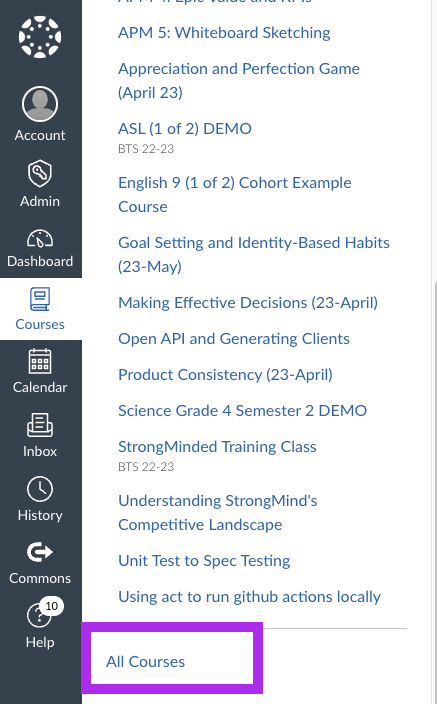Open Open API and Generating Clients

tap(234, 339)
